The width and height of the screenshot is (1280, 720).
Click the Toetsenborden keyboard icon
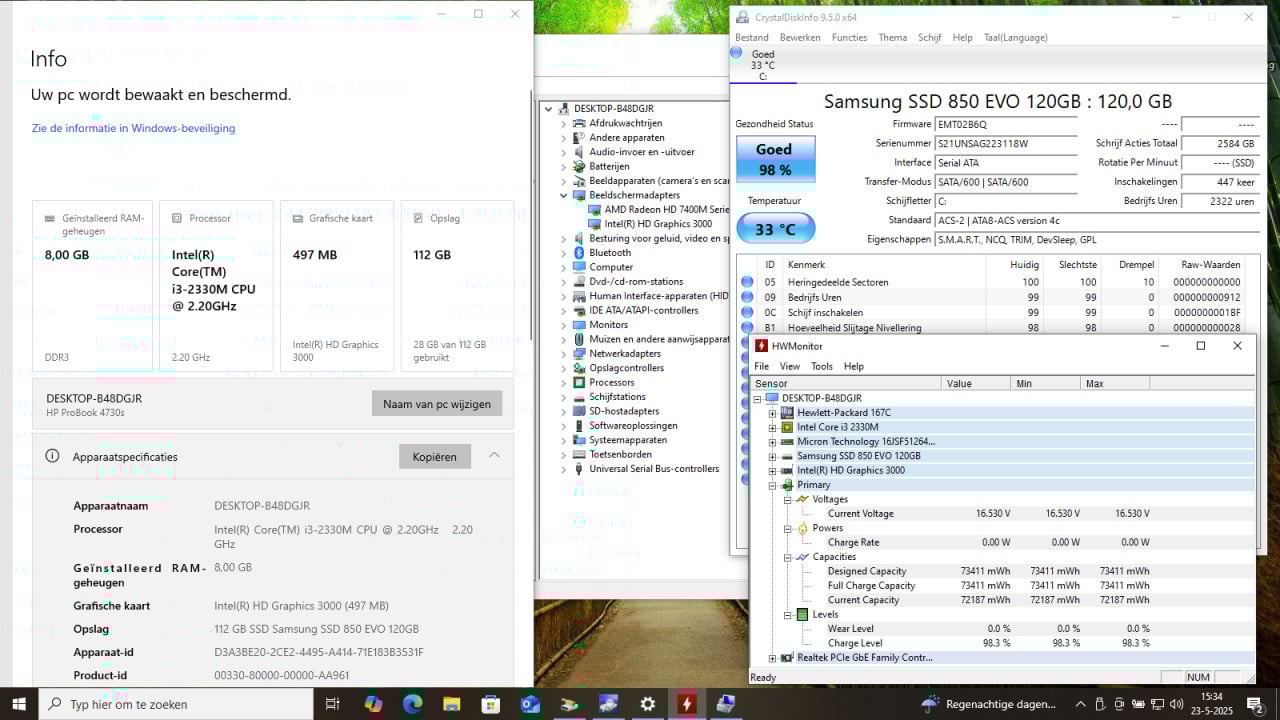pyautogui.click(x=579, y=454)
